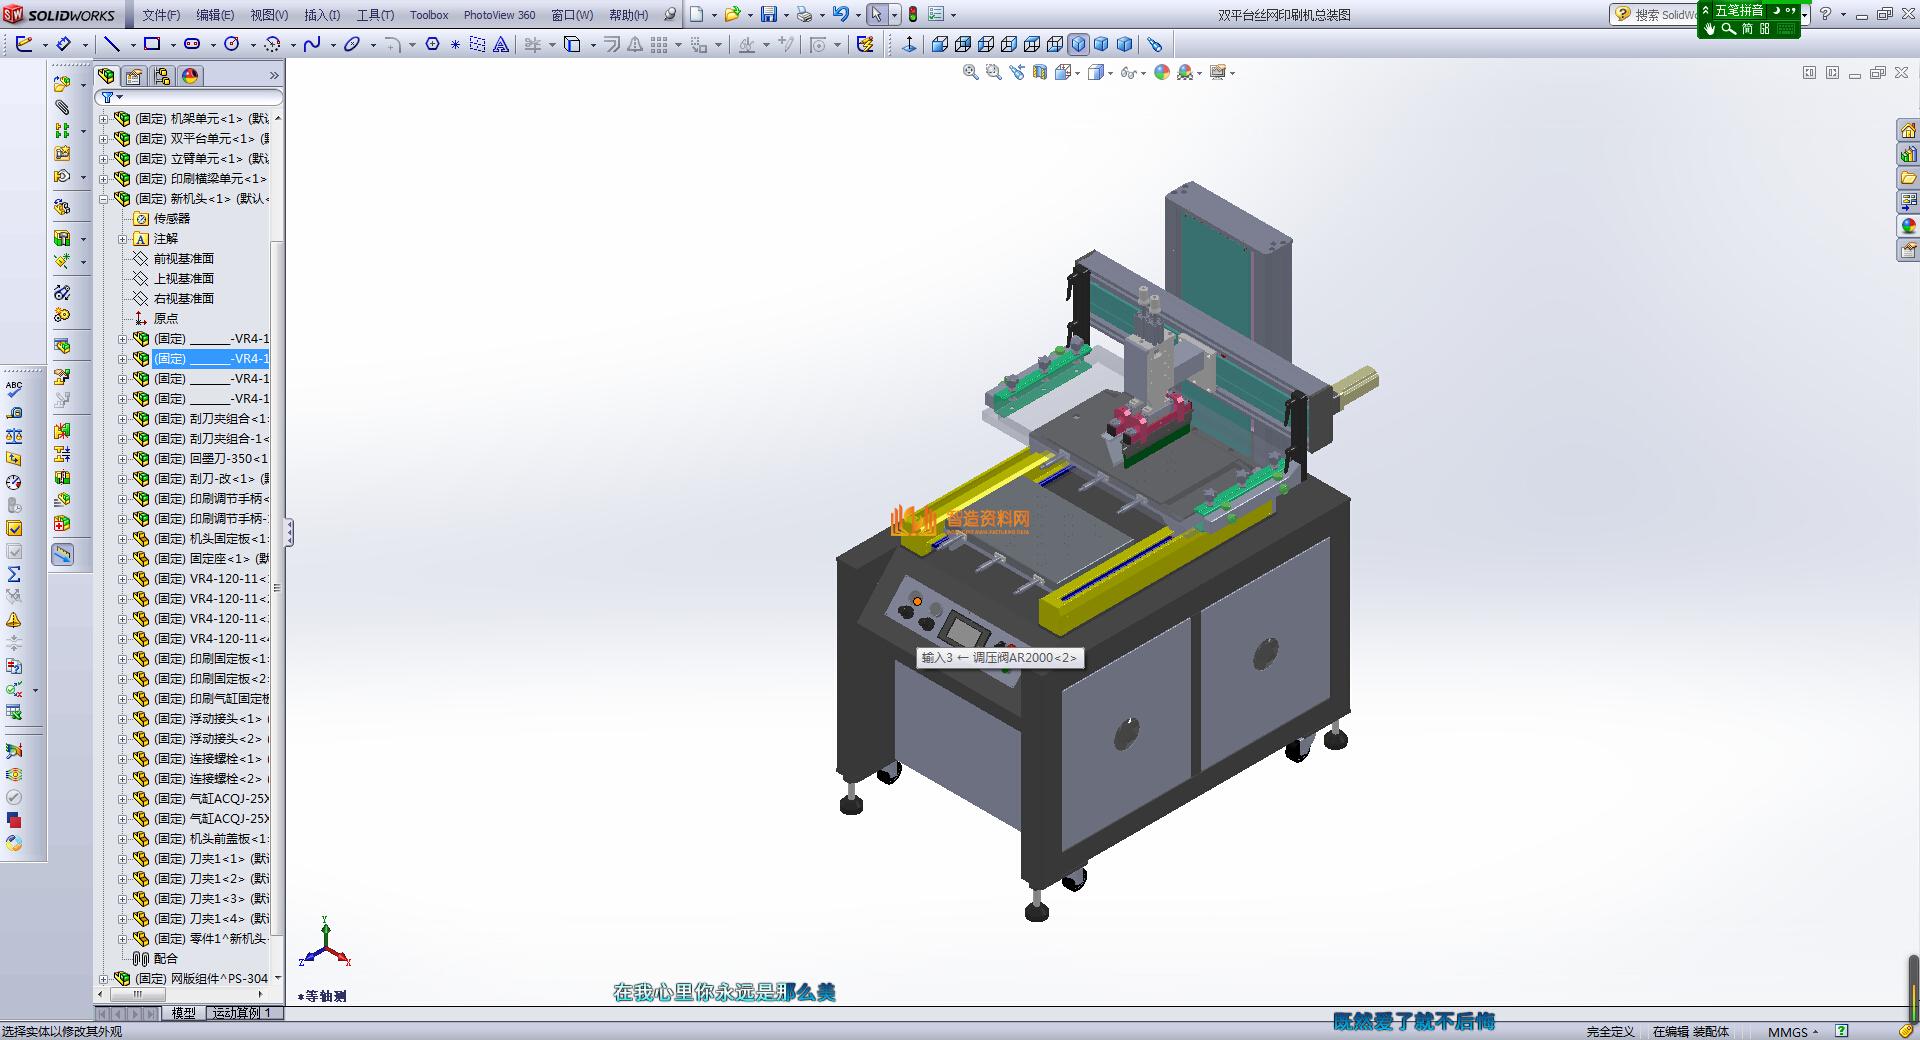Choose the Corner Rectangle sketch tool
The image size is (1920, 1040).
152,44
